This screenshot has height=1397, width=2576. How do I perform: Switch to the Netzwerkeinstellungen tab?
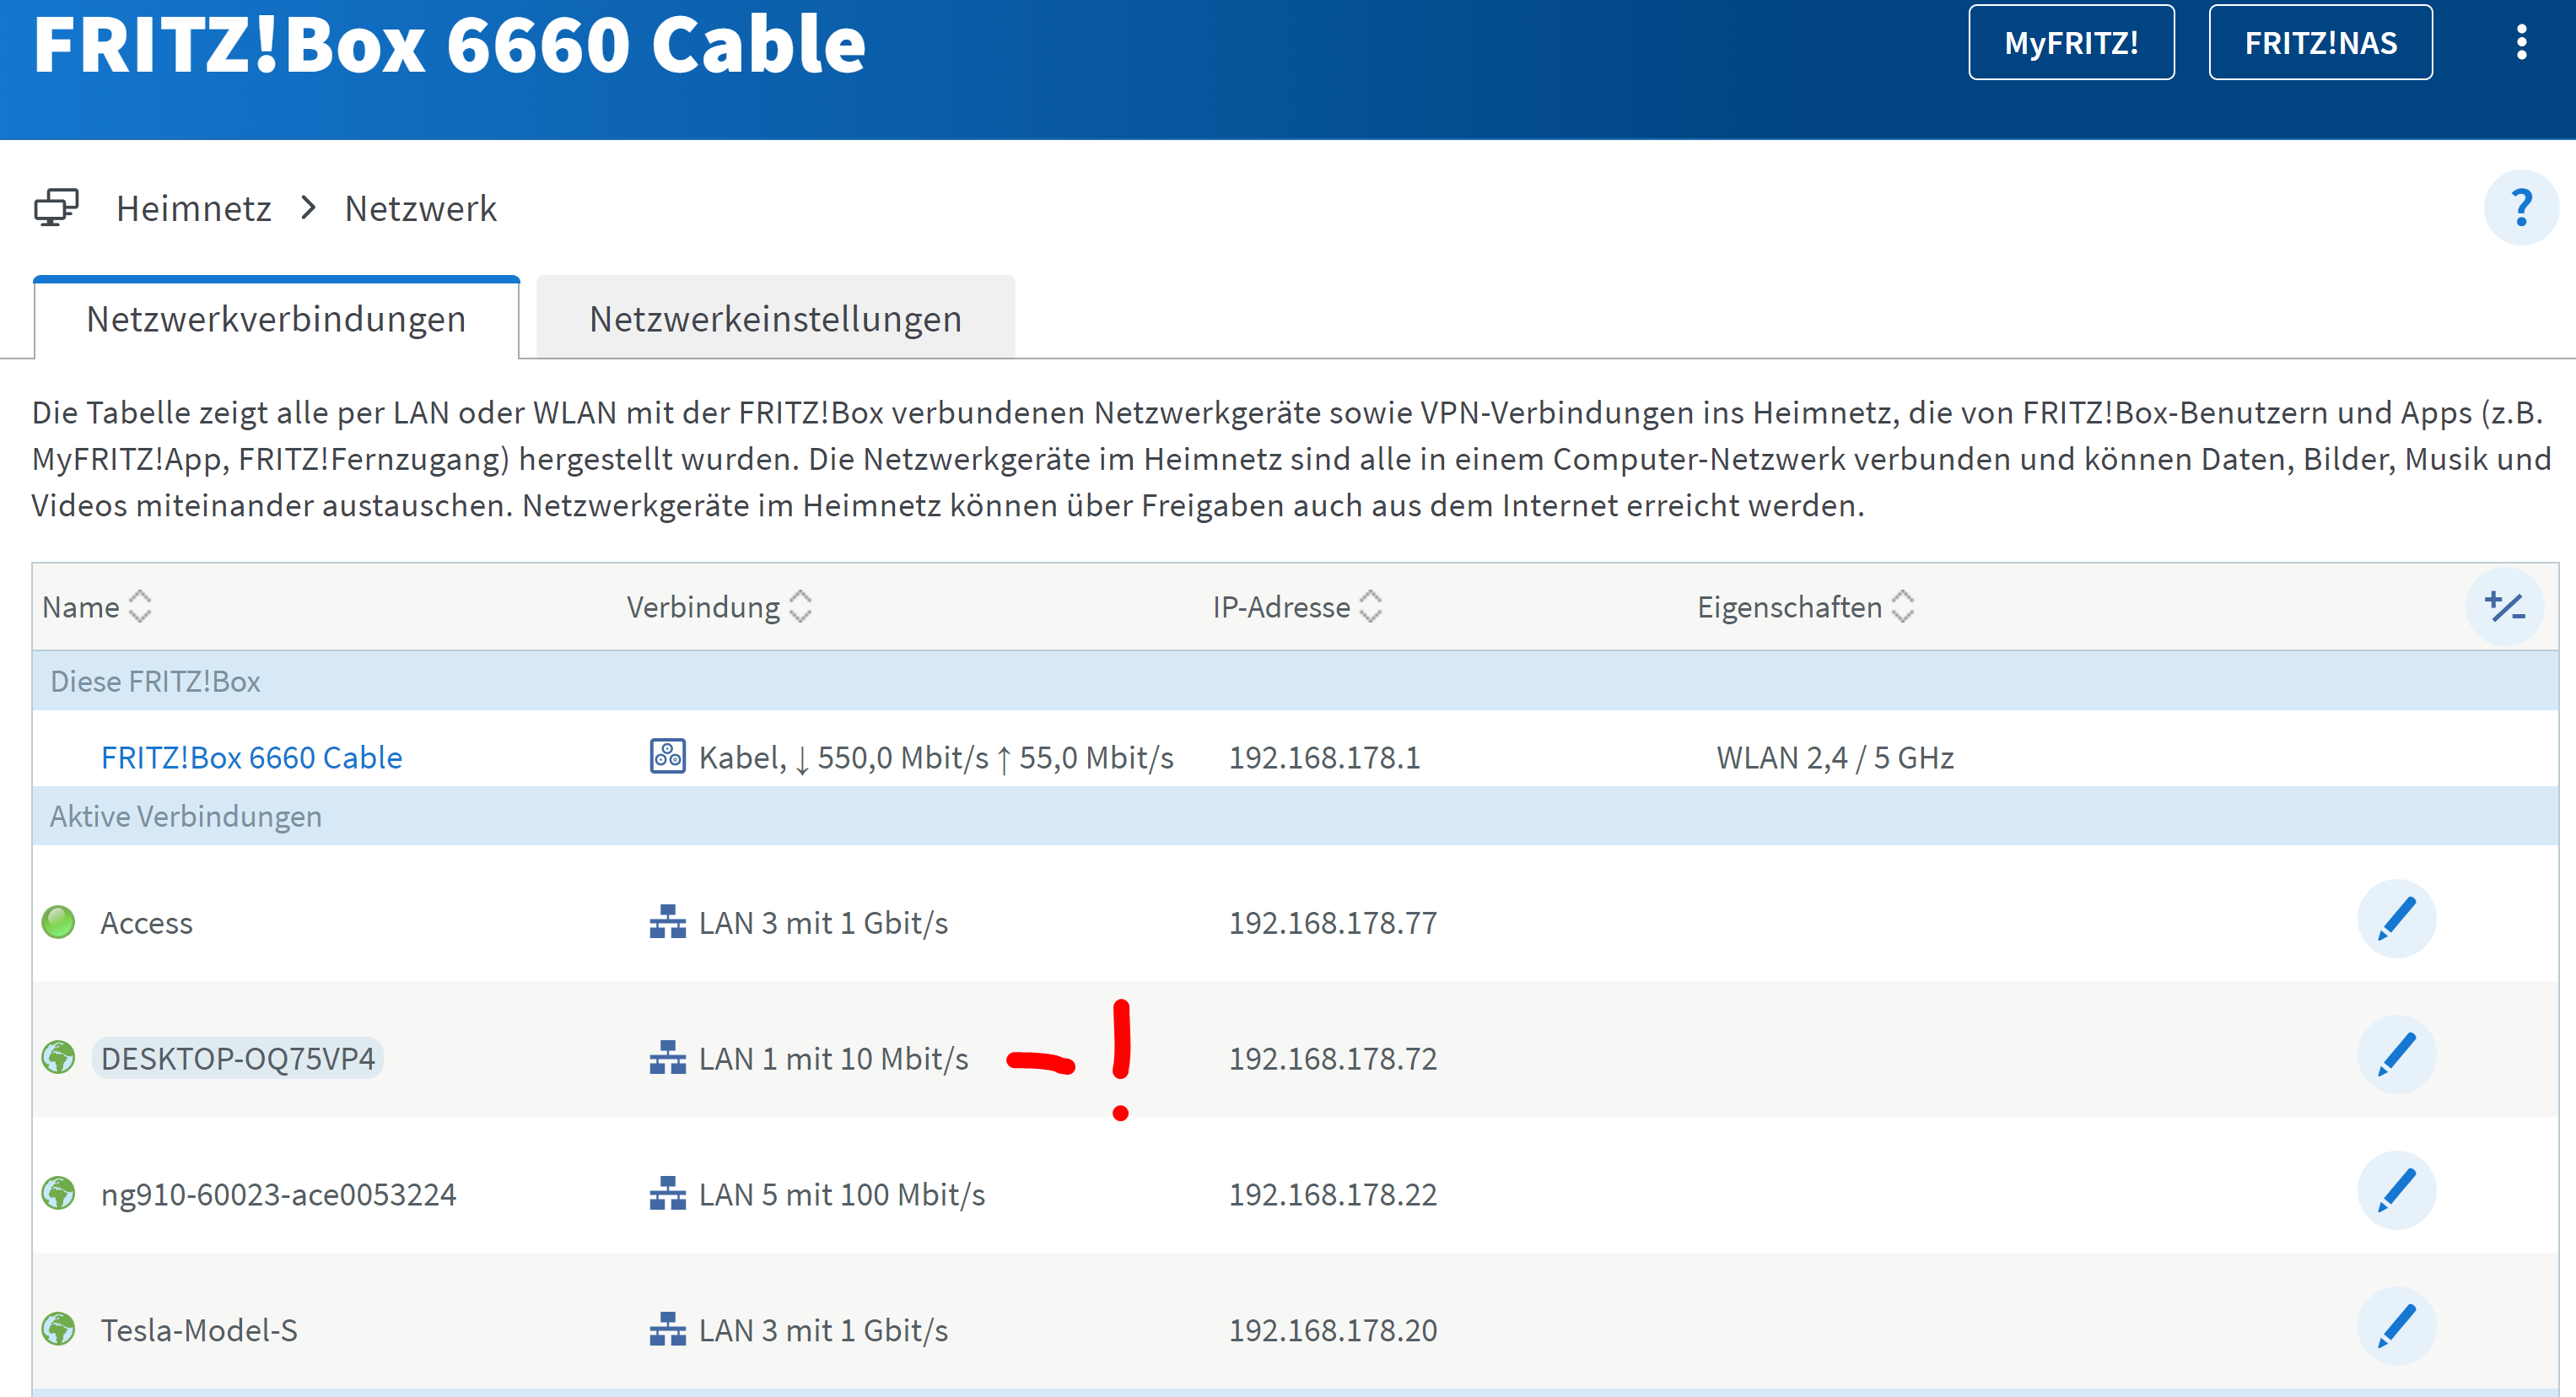click(x=775, y=319)
